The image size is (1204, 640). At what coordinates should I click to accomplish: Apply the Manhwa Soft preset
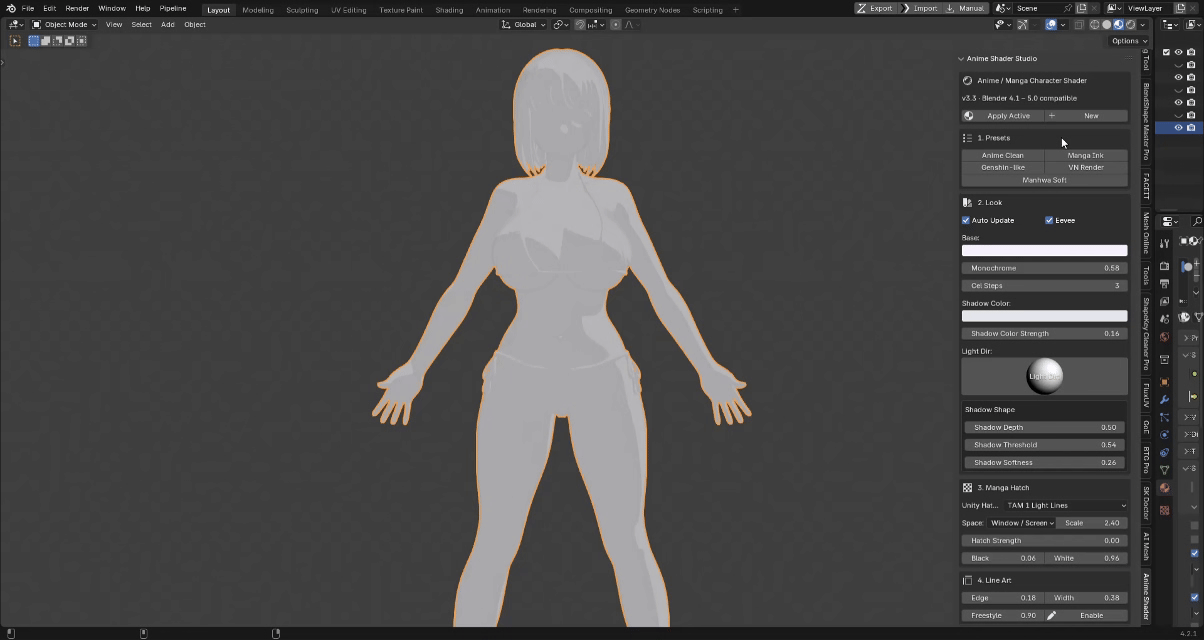1045,180
